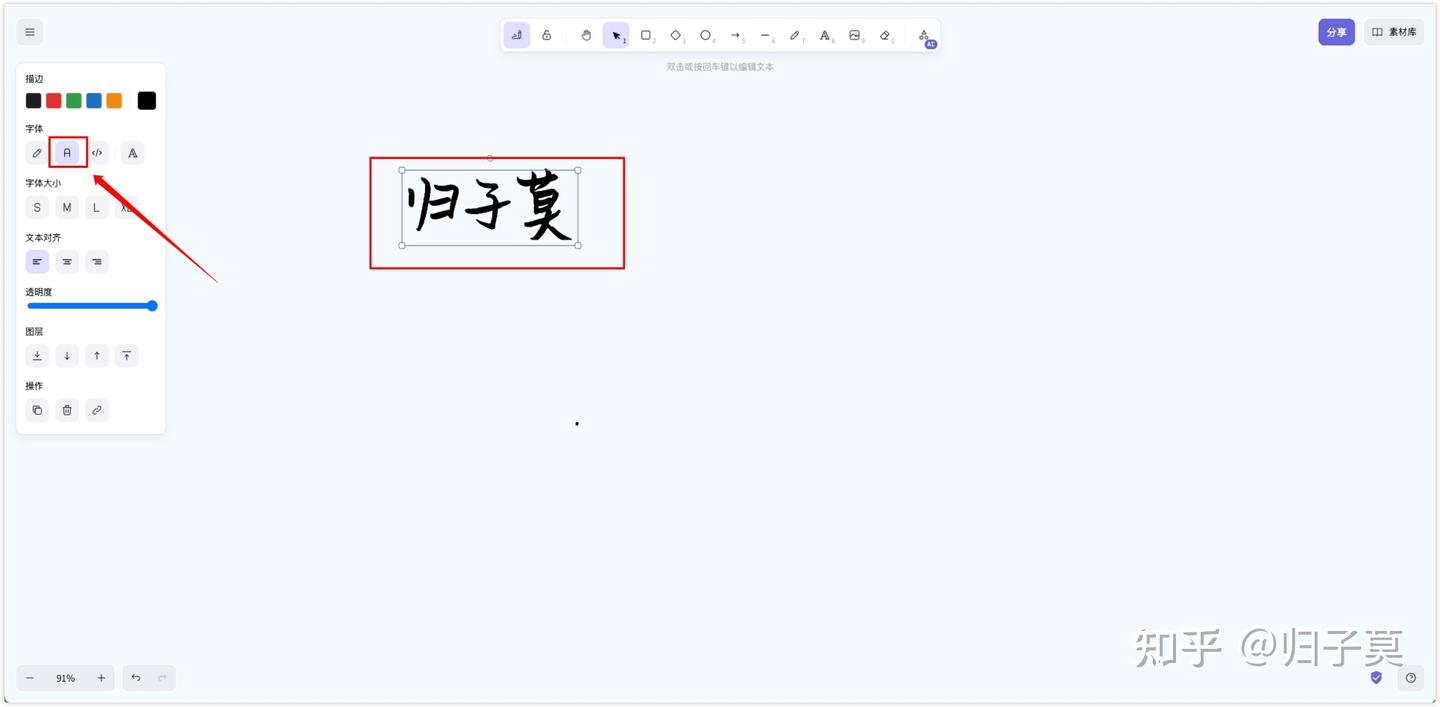Click the 分享 share button
This screenshot has width=1440, height=707.
[1336, 32]
